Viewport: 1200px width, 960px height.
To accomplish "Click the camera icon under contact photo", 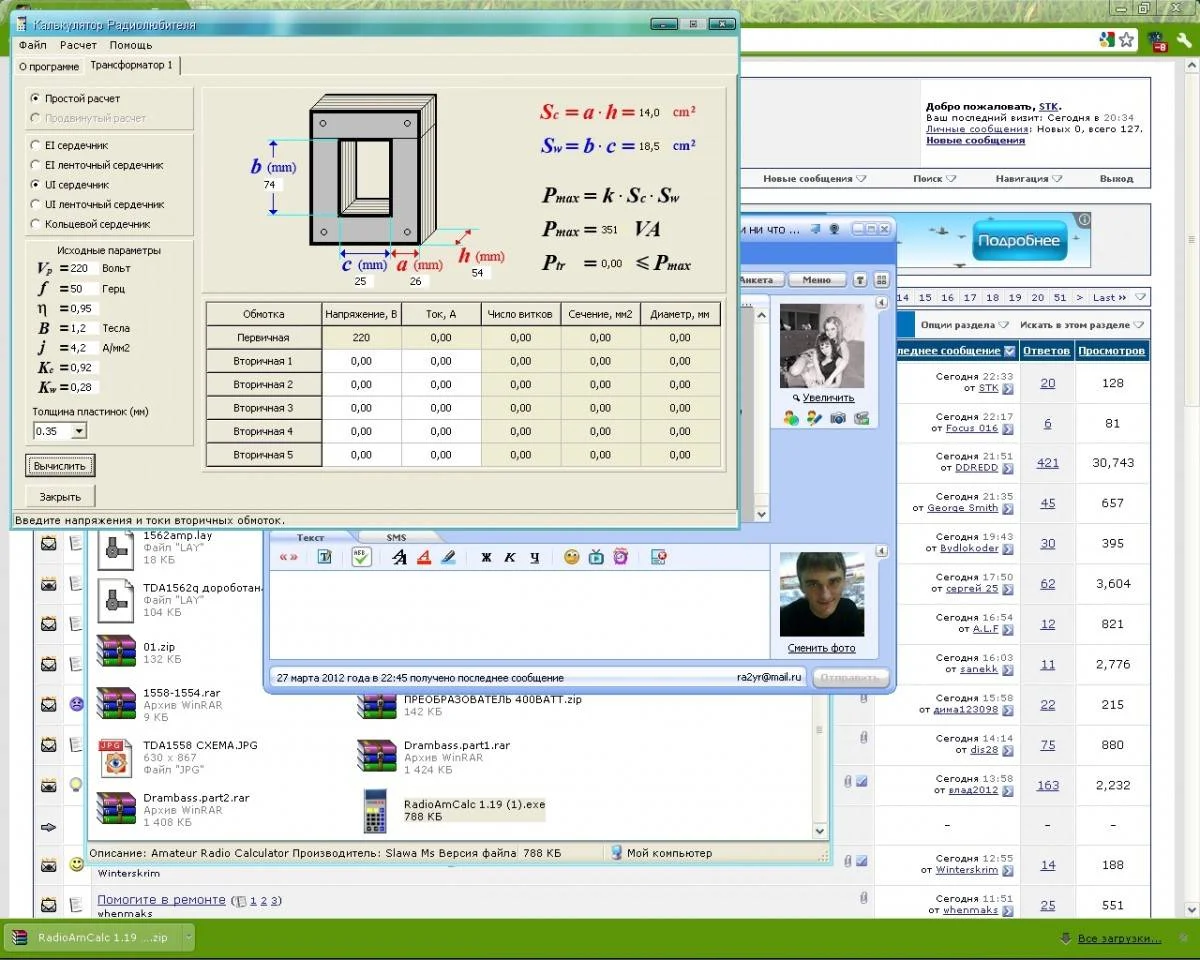I will [838, 417].
